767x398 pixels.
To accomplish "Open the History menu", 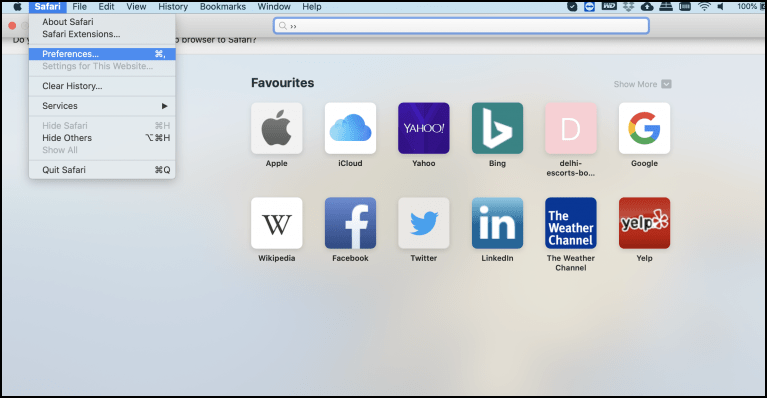I will click(173, 6).
